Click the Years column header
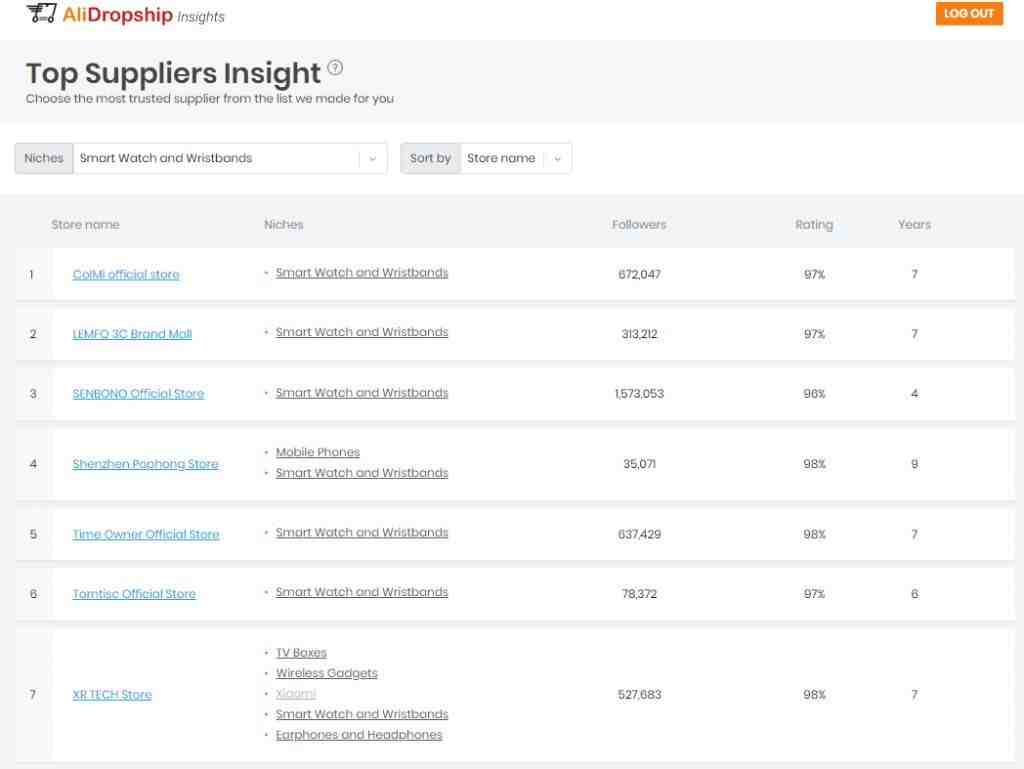Viewport: 1024px width, 769px height. 914,225
